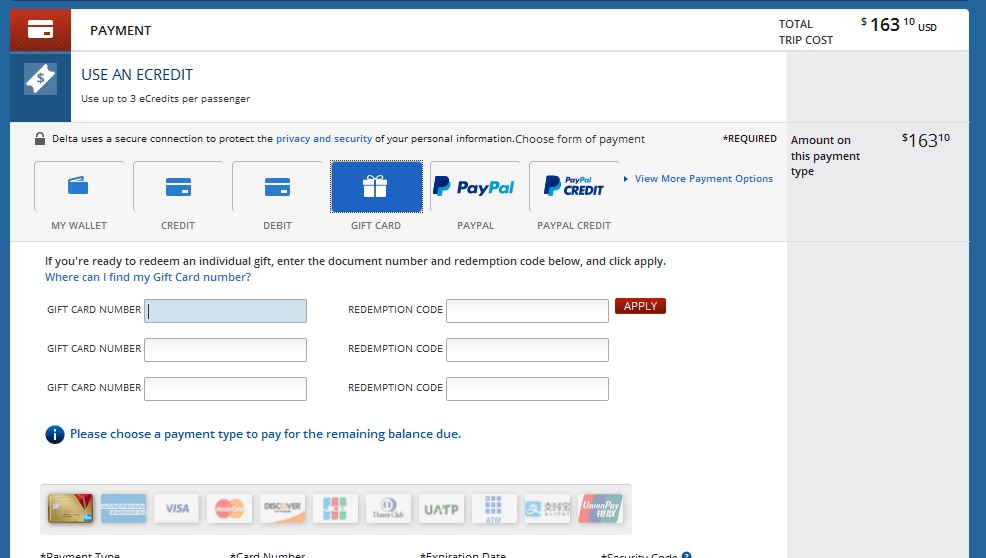Click the red payment card header icon
Screen dimensions: 986x558
point(40,30)
